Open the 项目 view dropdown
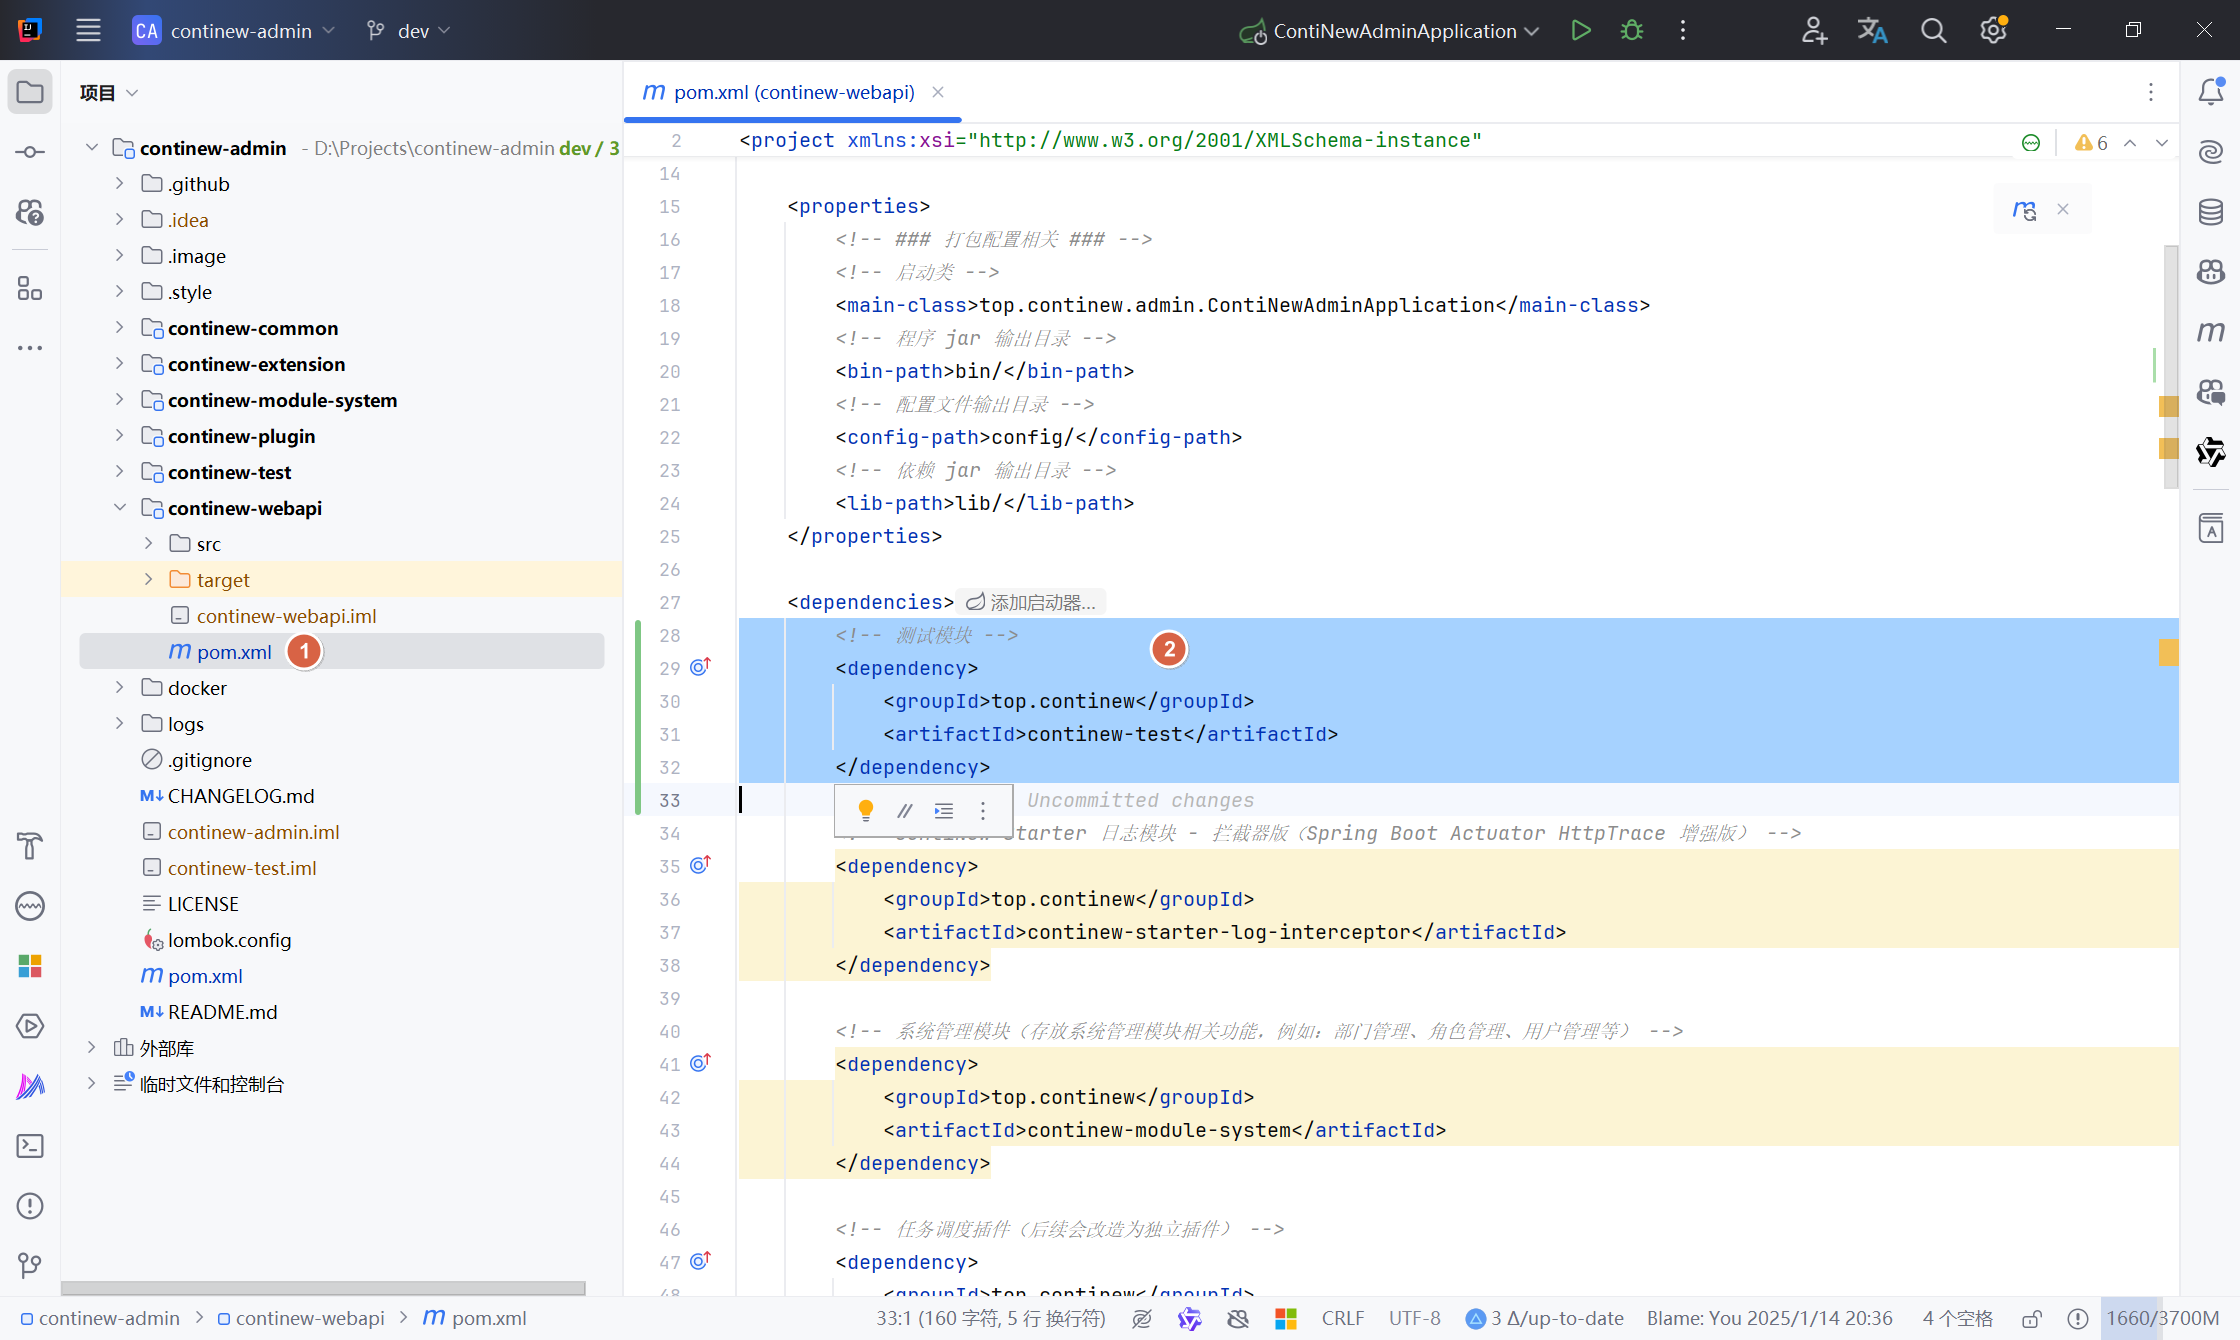The height and width of the screenshot is (1340, 2240). click(109, 93)
